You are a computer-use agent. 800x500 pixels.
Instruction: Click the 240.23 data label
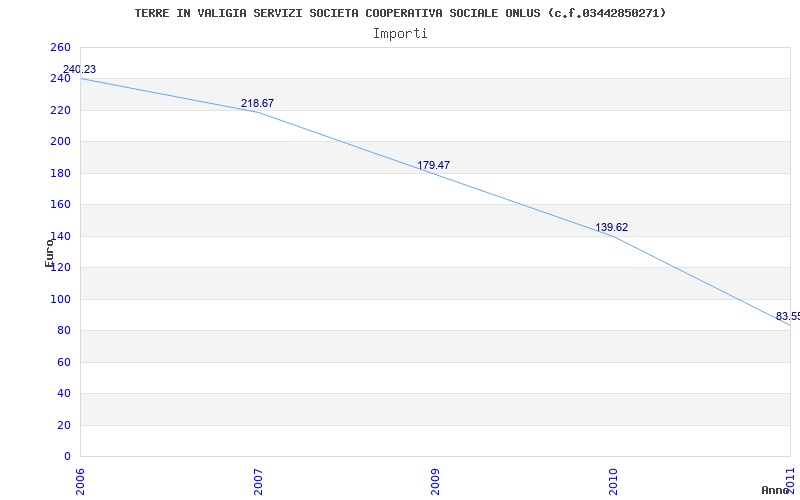coord(79,69)
